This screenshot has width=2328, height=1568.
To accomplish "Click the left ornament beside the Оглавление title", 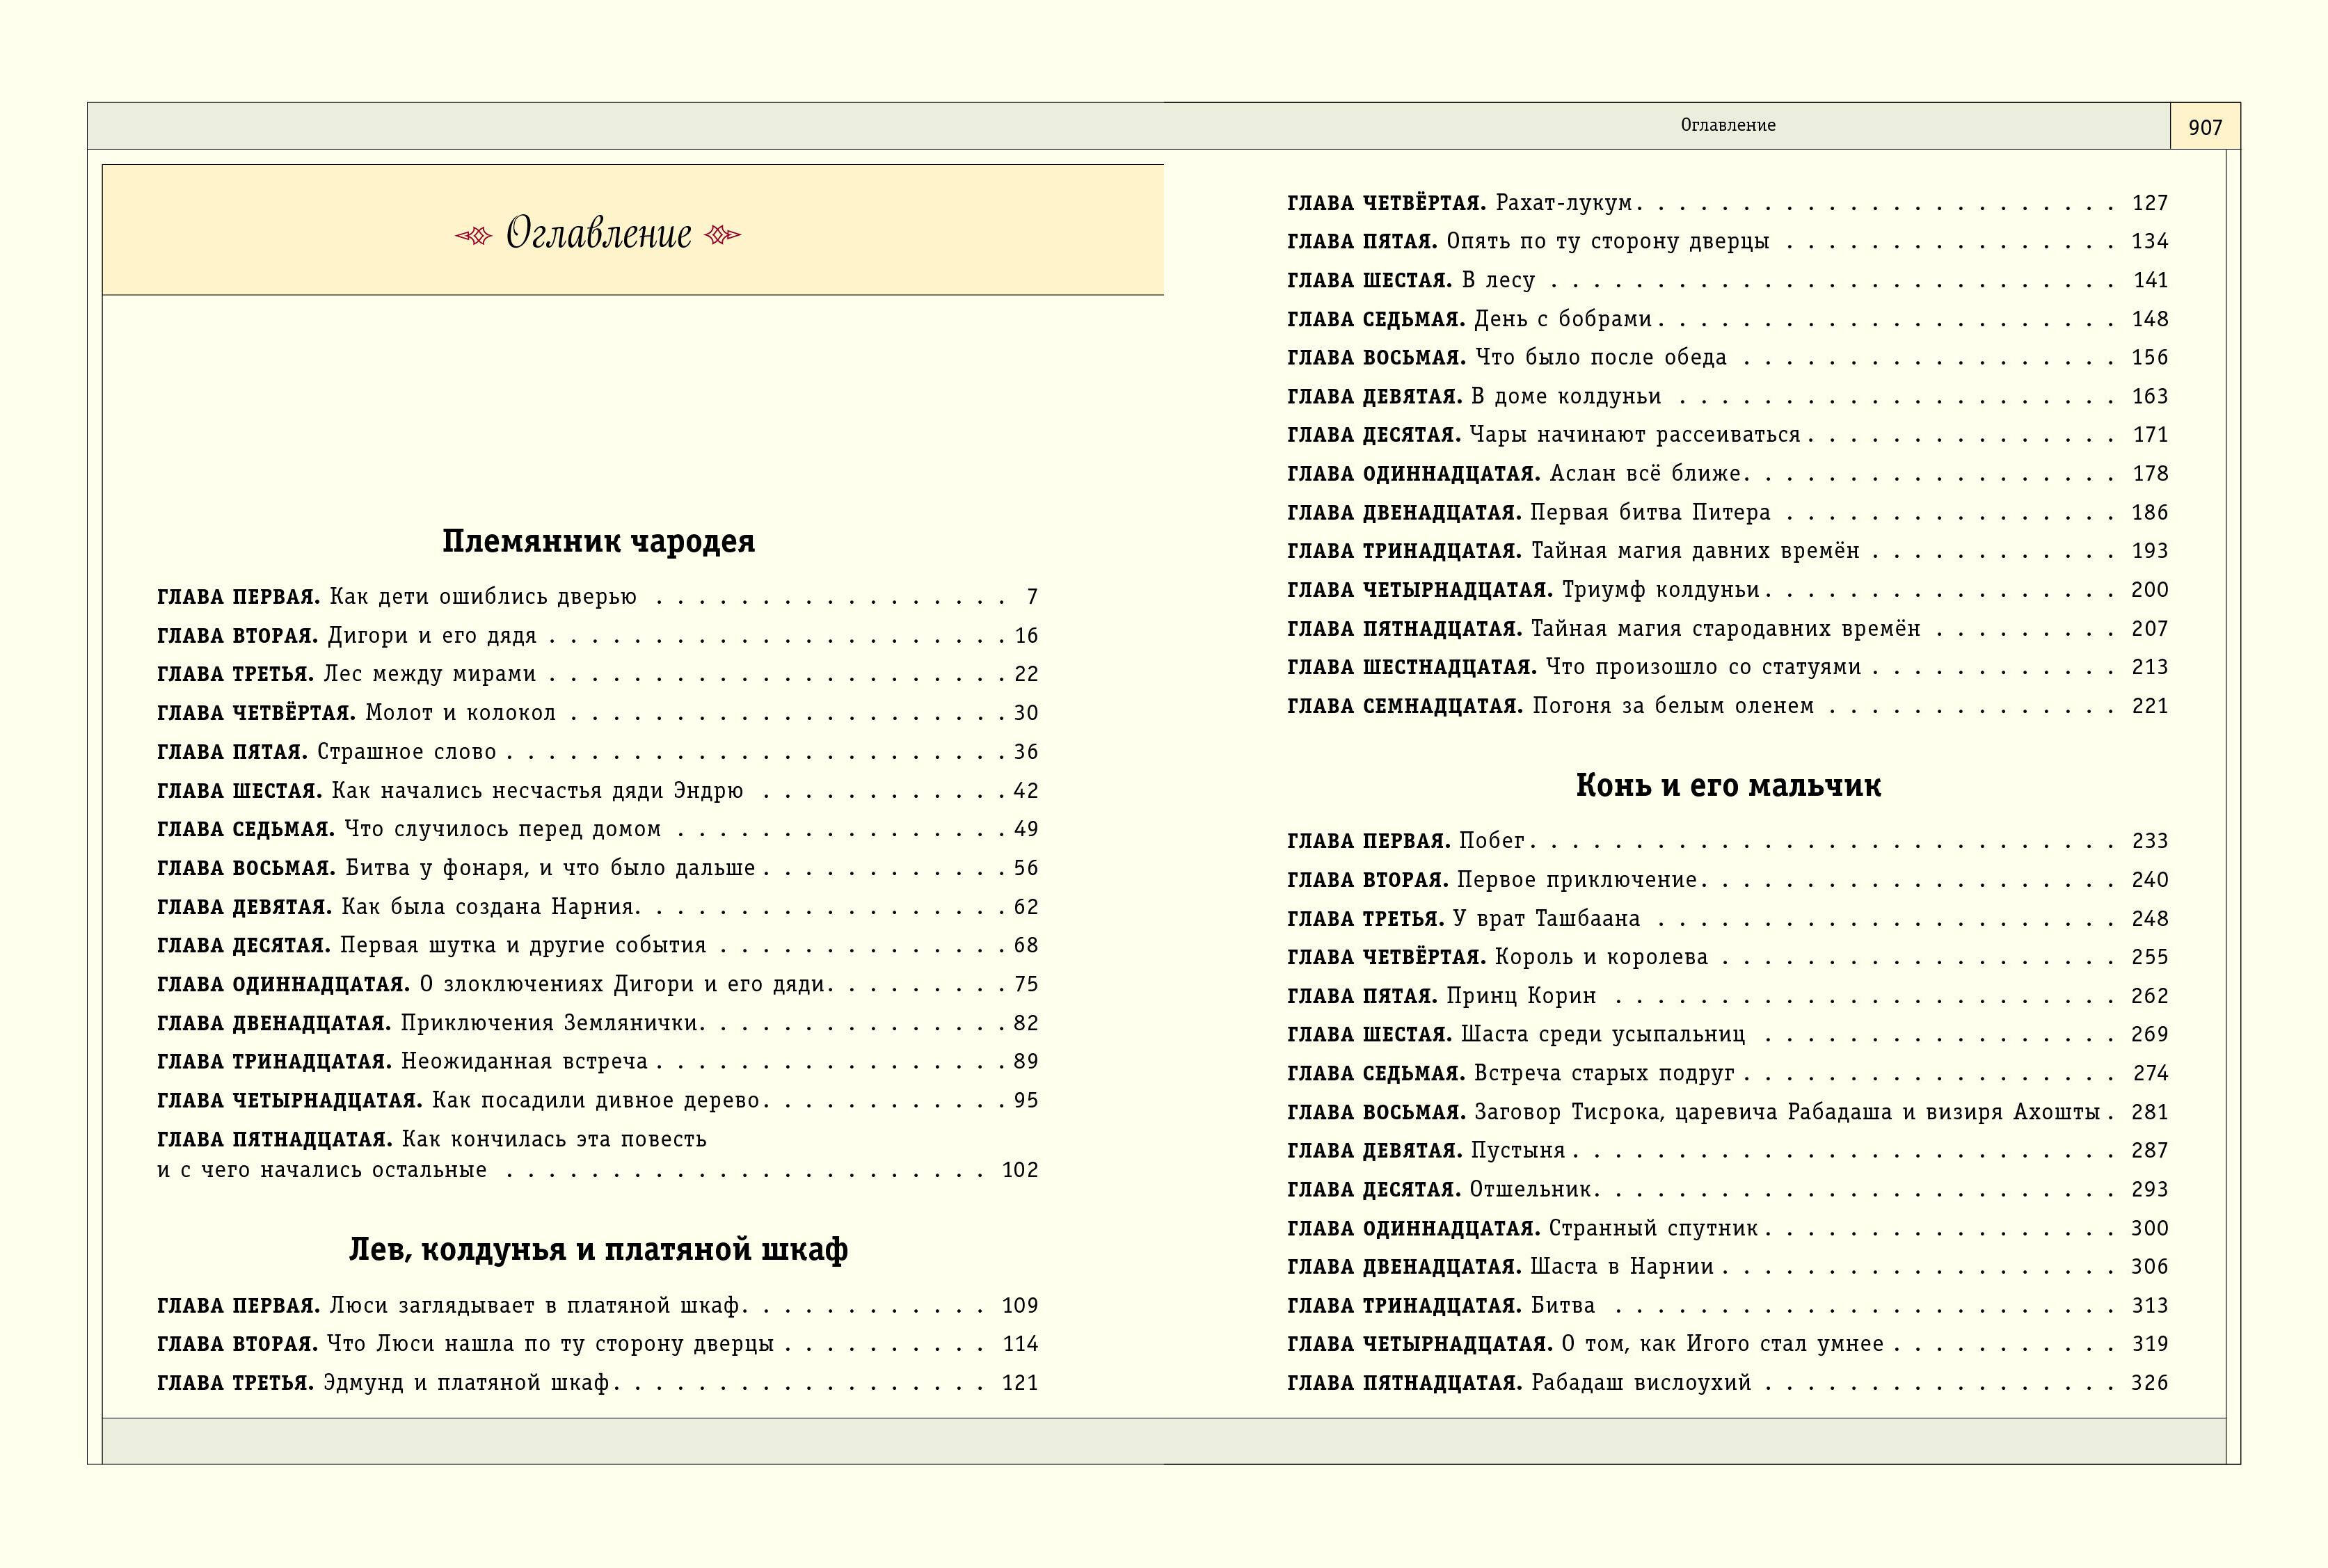I will click(474, 236).
